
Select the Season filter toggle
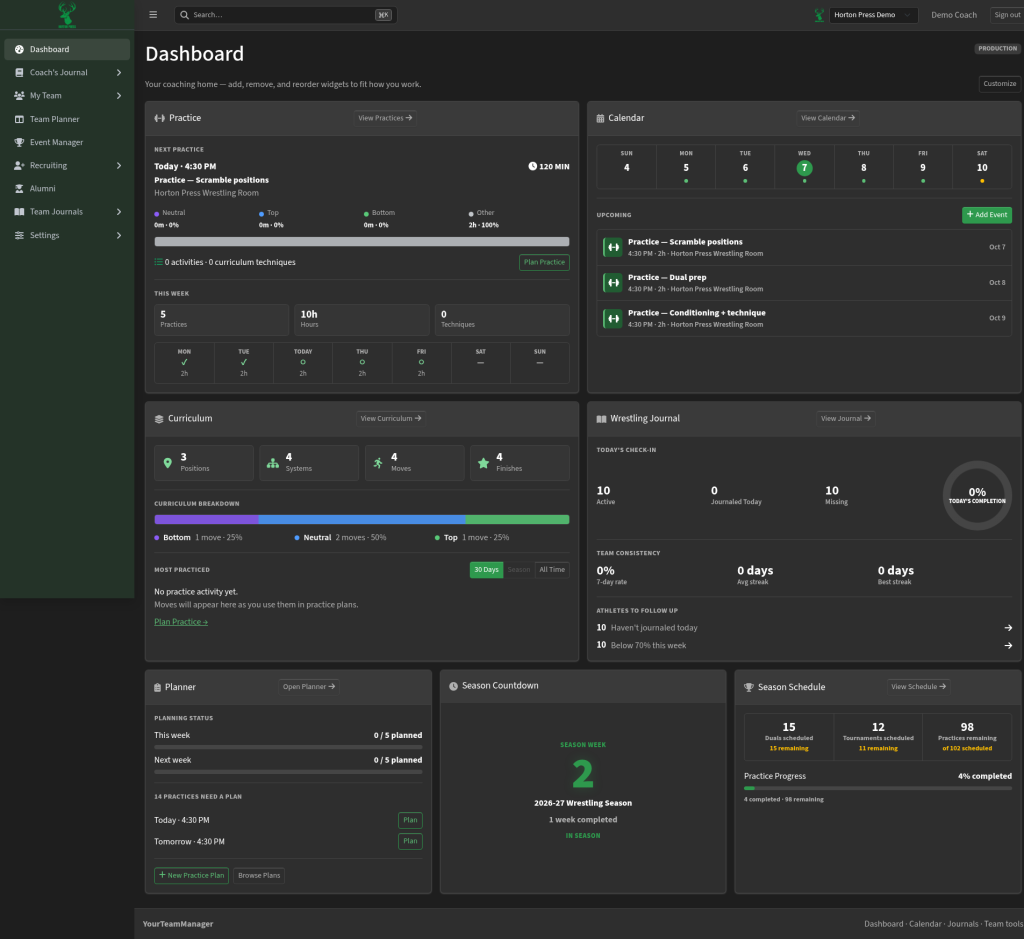519,569
